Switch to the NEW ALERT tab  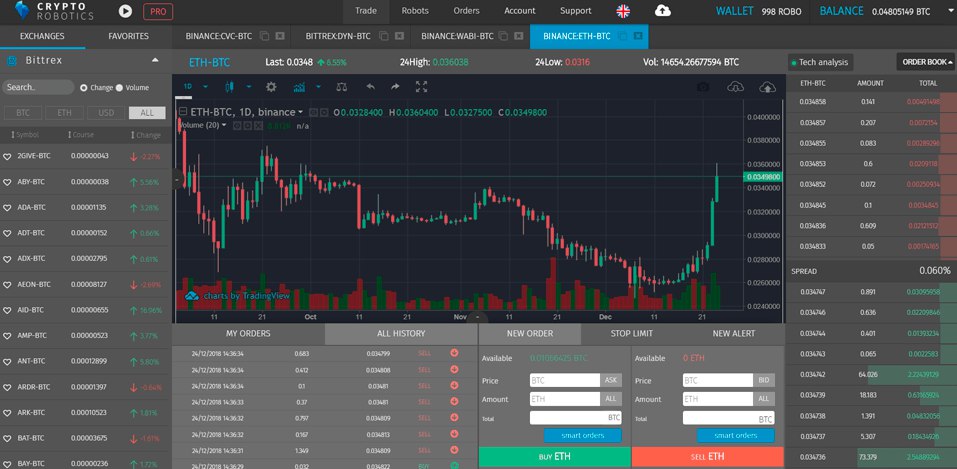[733, 334]
